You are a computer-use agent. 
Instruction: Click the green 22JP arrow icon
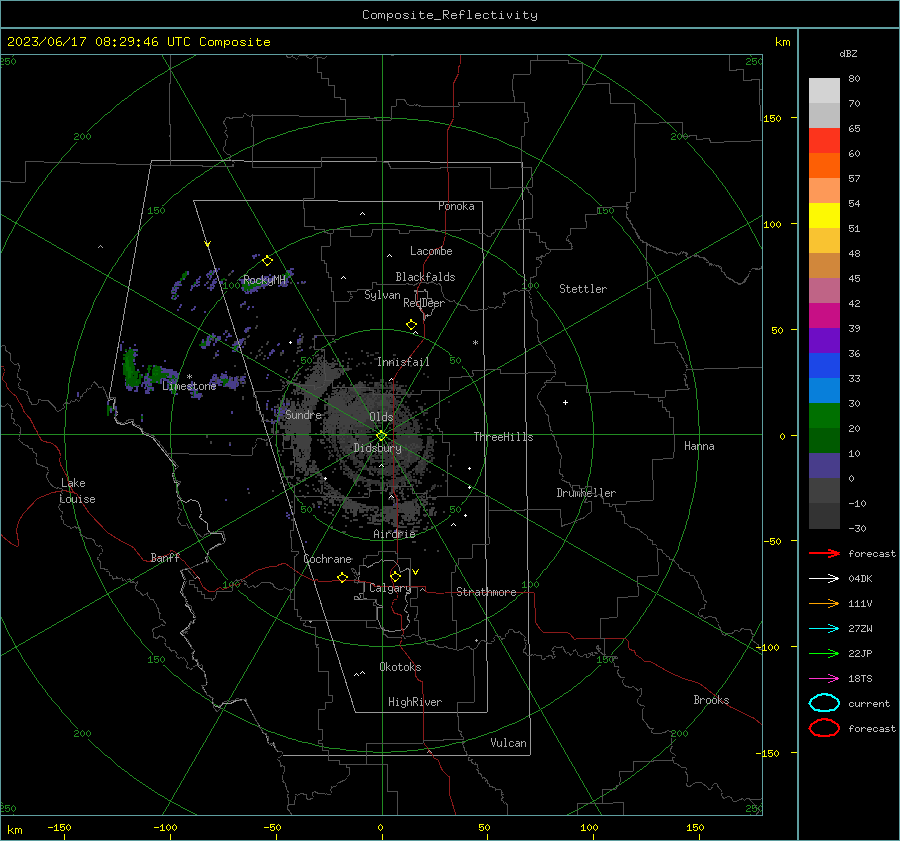point(824,653)
